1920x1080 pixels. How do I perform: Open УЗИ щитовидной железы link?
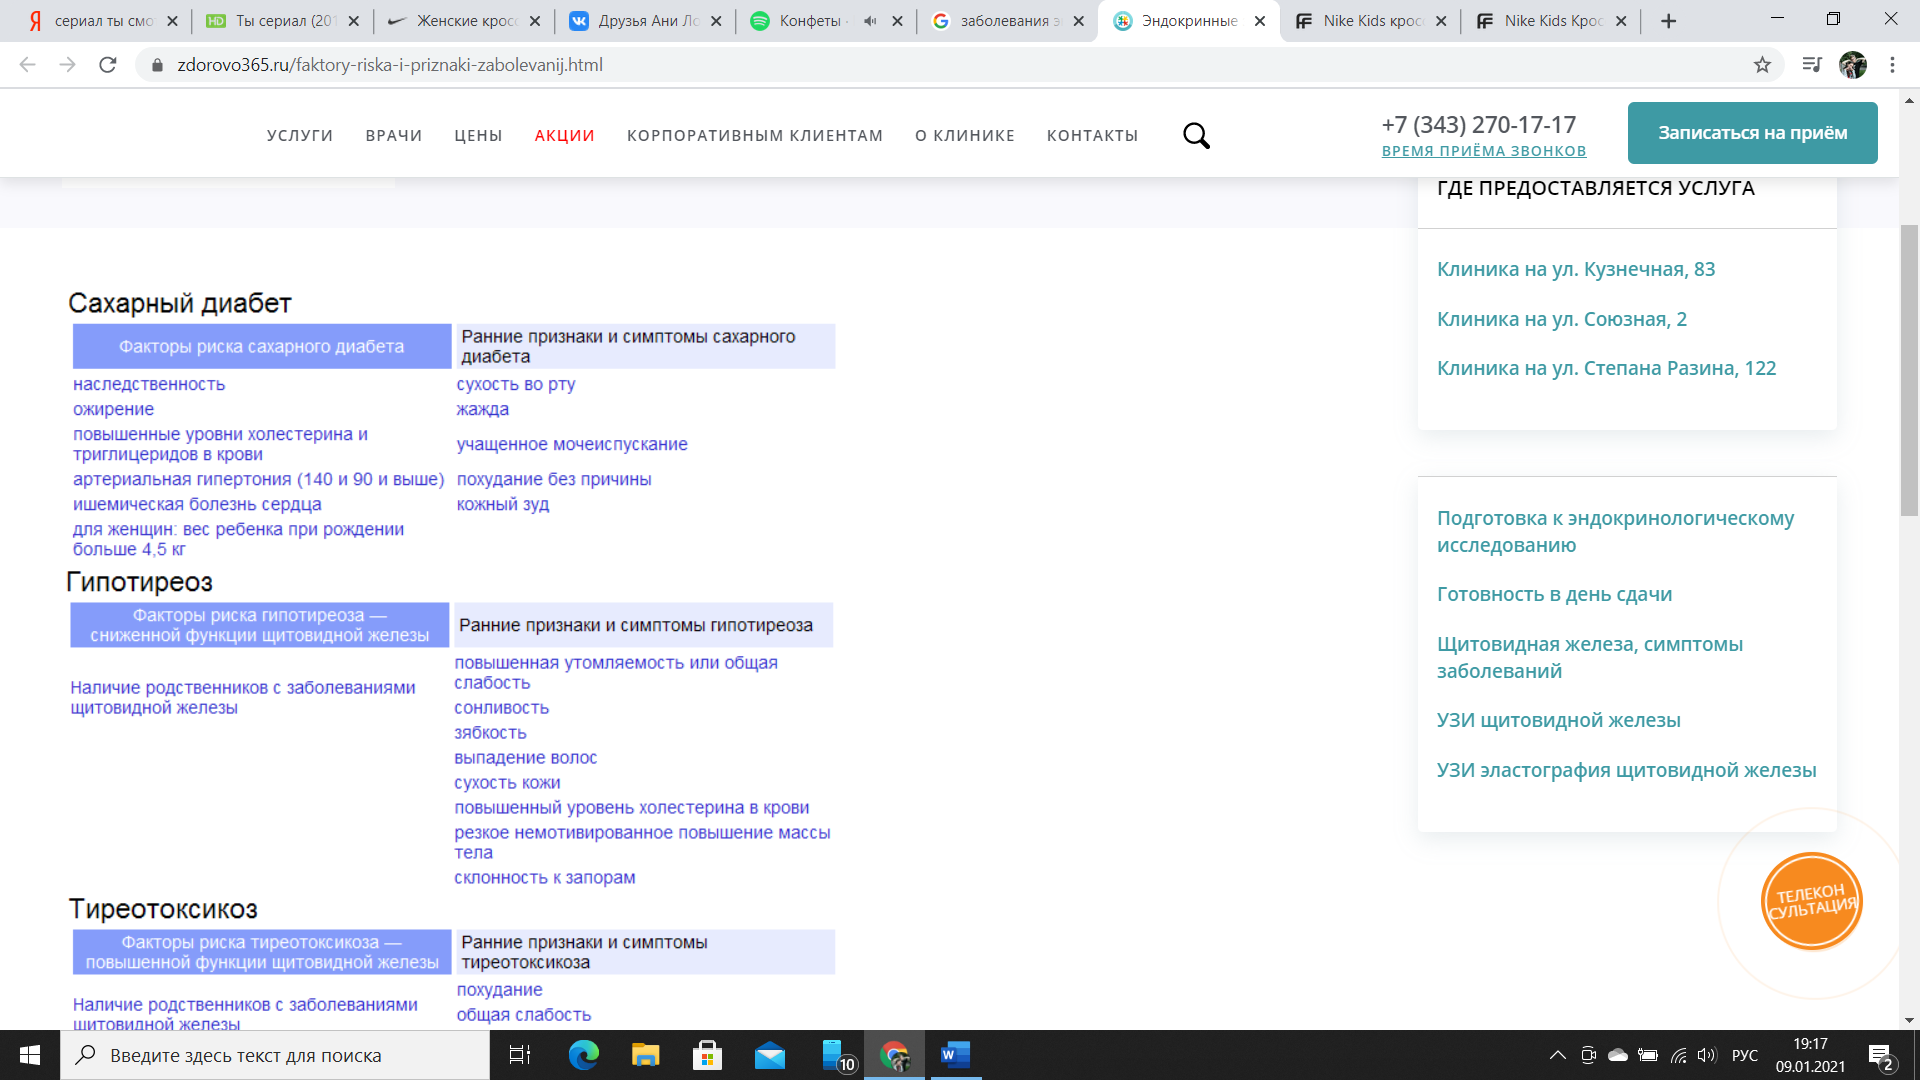point(1558,720)
